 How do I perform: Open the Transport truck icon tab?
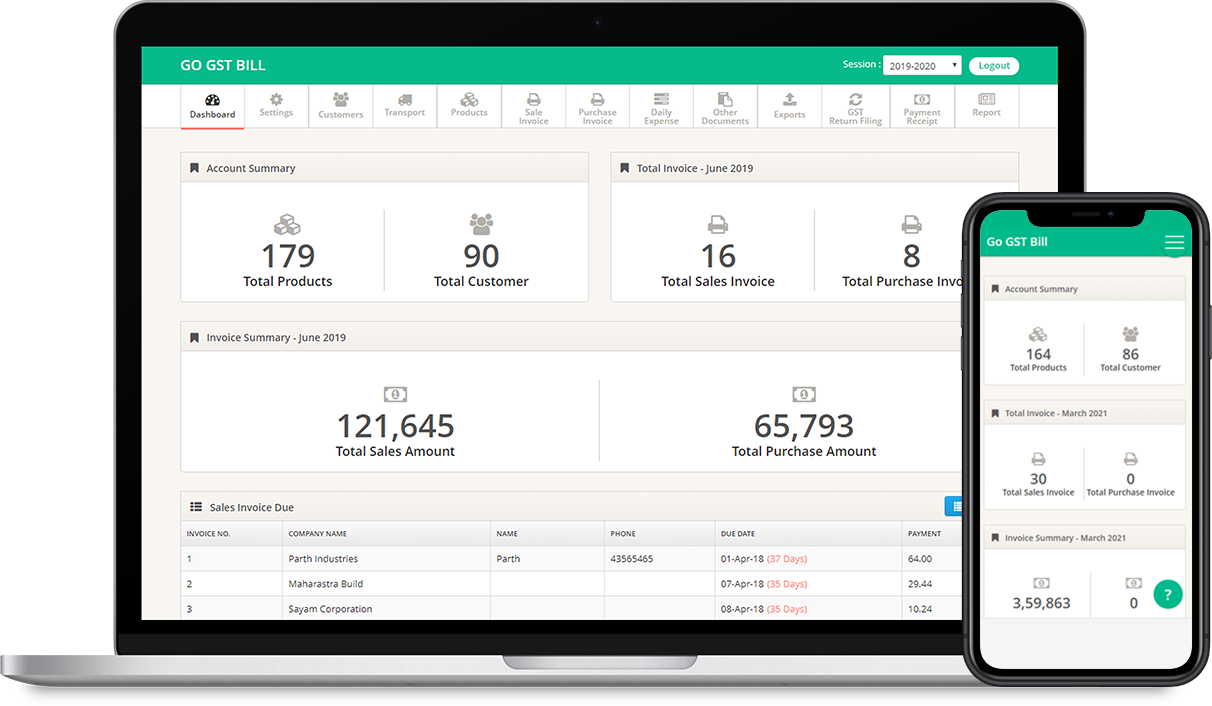[404, 106]
